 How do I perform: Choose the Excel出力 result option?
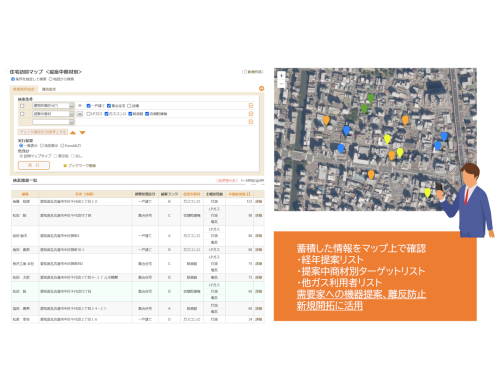(x=62, y=146)
